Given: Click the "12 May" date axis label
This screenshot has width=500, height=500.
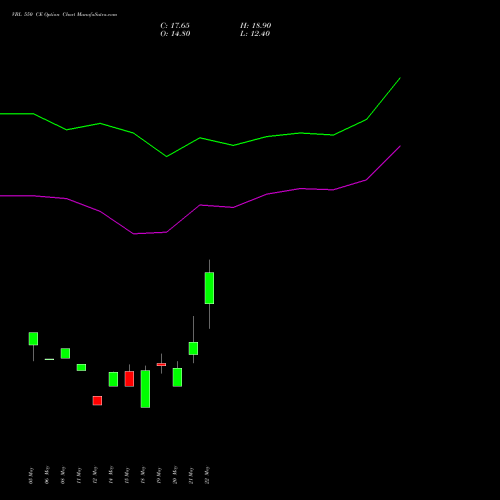Looking at the screenshot, I should coord(95,475).
